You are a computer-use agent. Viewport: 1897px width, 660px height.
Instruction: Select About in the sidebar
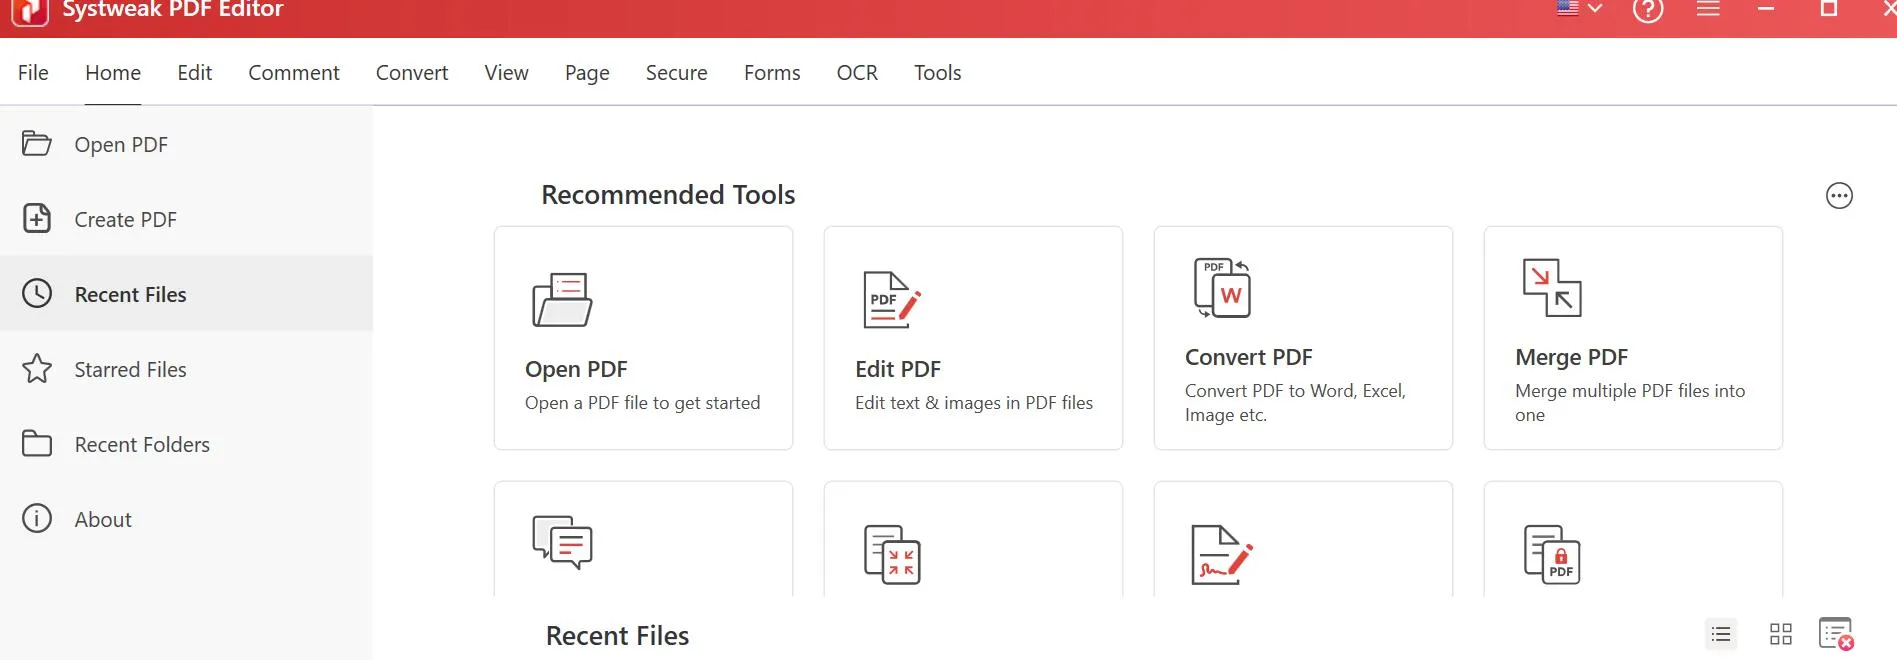tap(186, 519)
